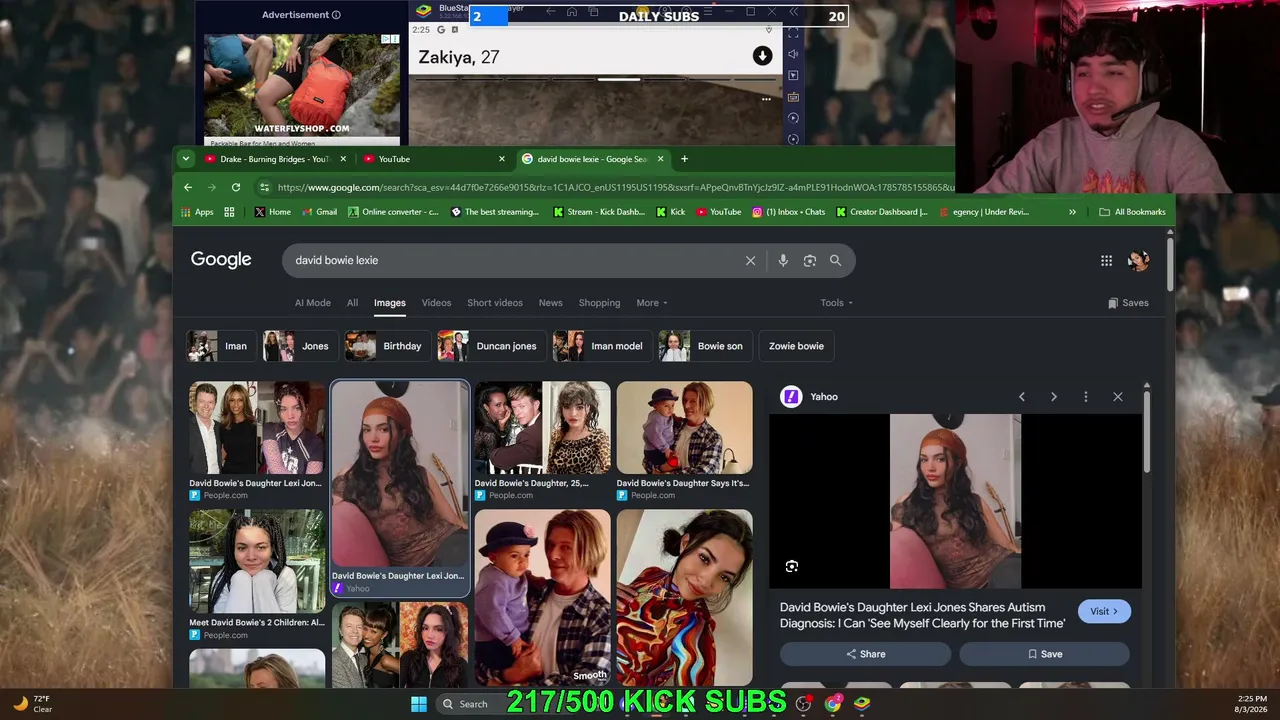
Task: Open a new Chrome tab
Action: point(684,159)
